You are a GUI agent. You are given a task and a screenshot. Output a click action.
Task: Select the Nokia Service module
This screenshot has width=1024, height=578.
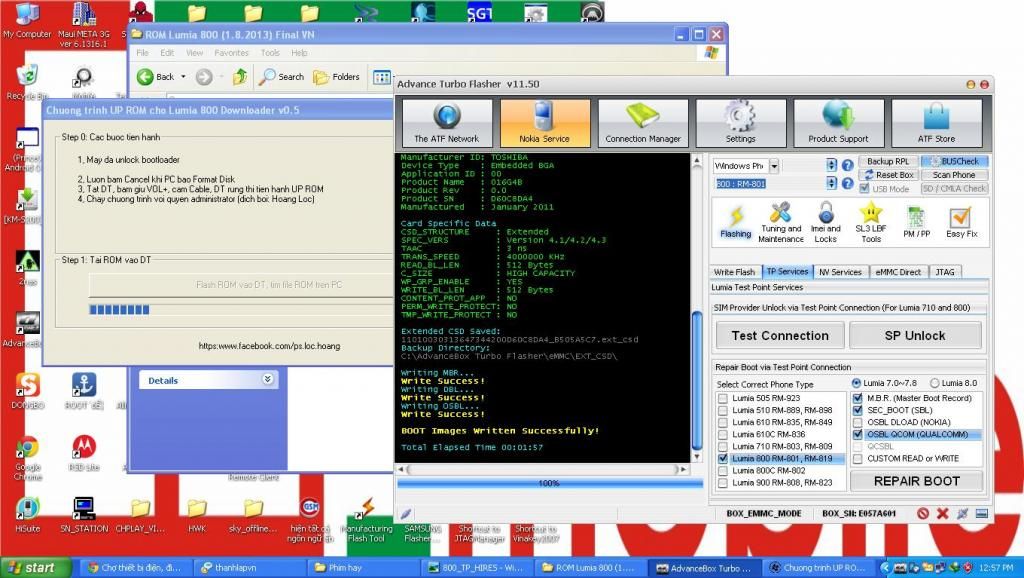pyautogui.click(x=545, y=123)
